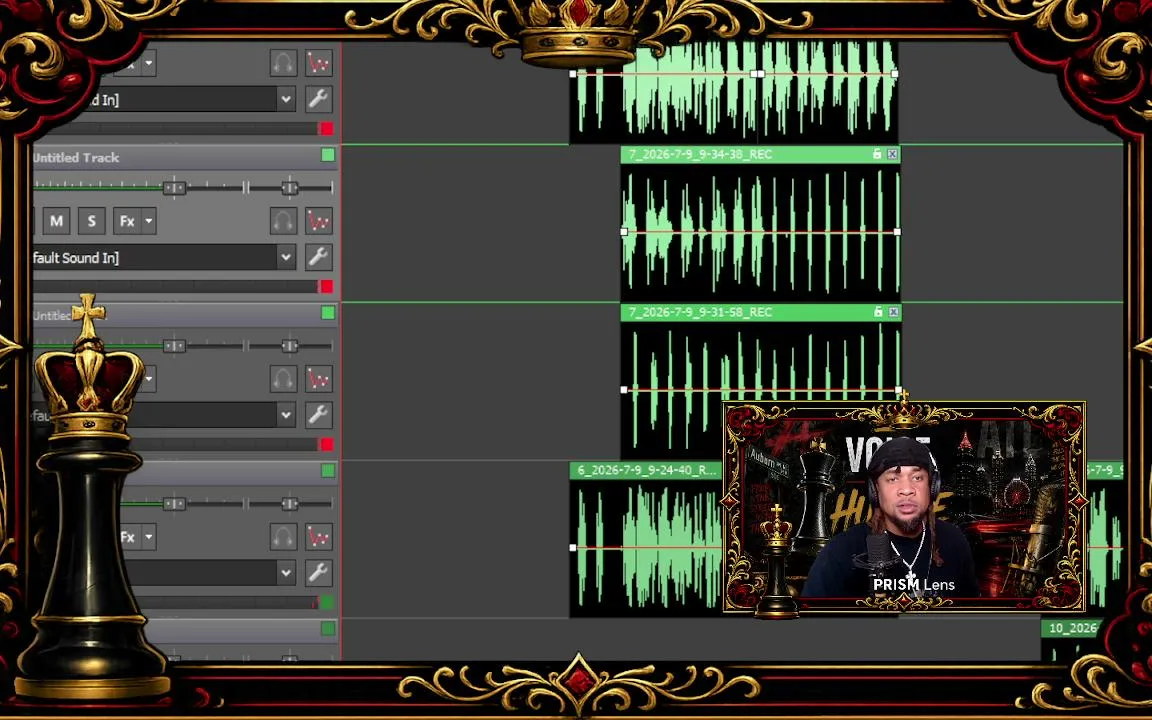Open input device dropdown on the 9-31-58 clip track
Image resolution: width=1152 pixels, height=720 pixels.
pyautogui.click(x=286, y=415)
